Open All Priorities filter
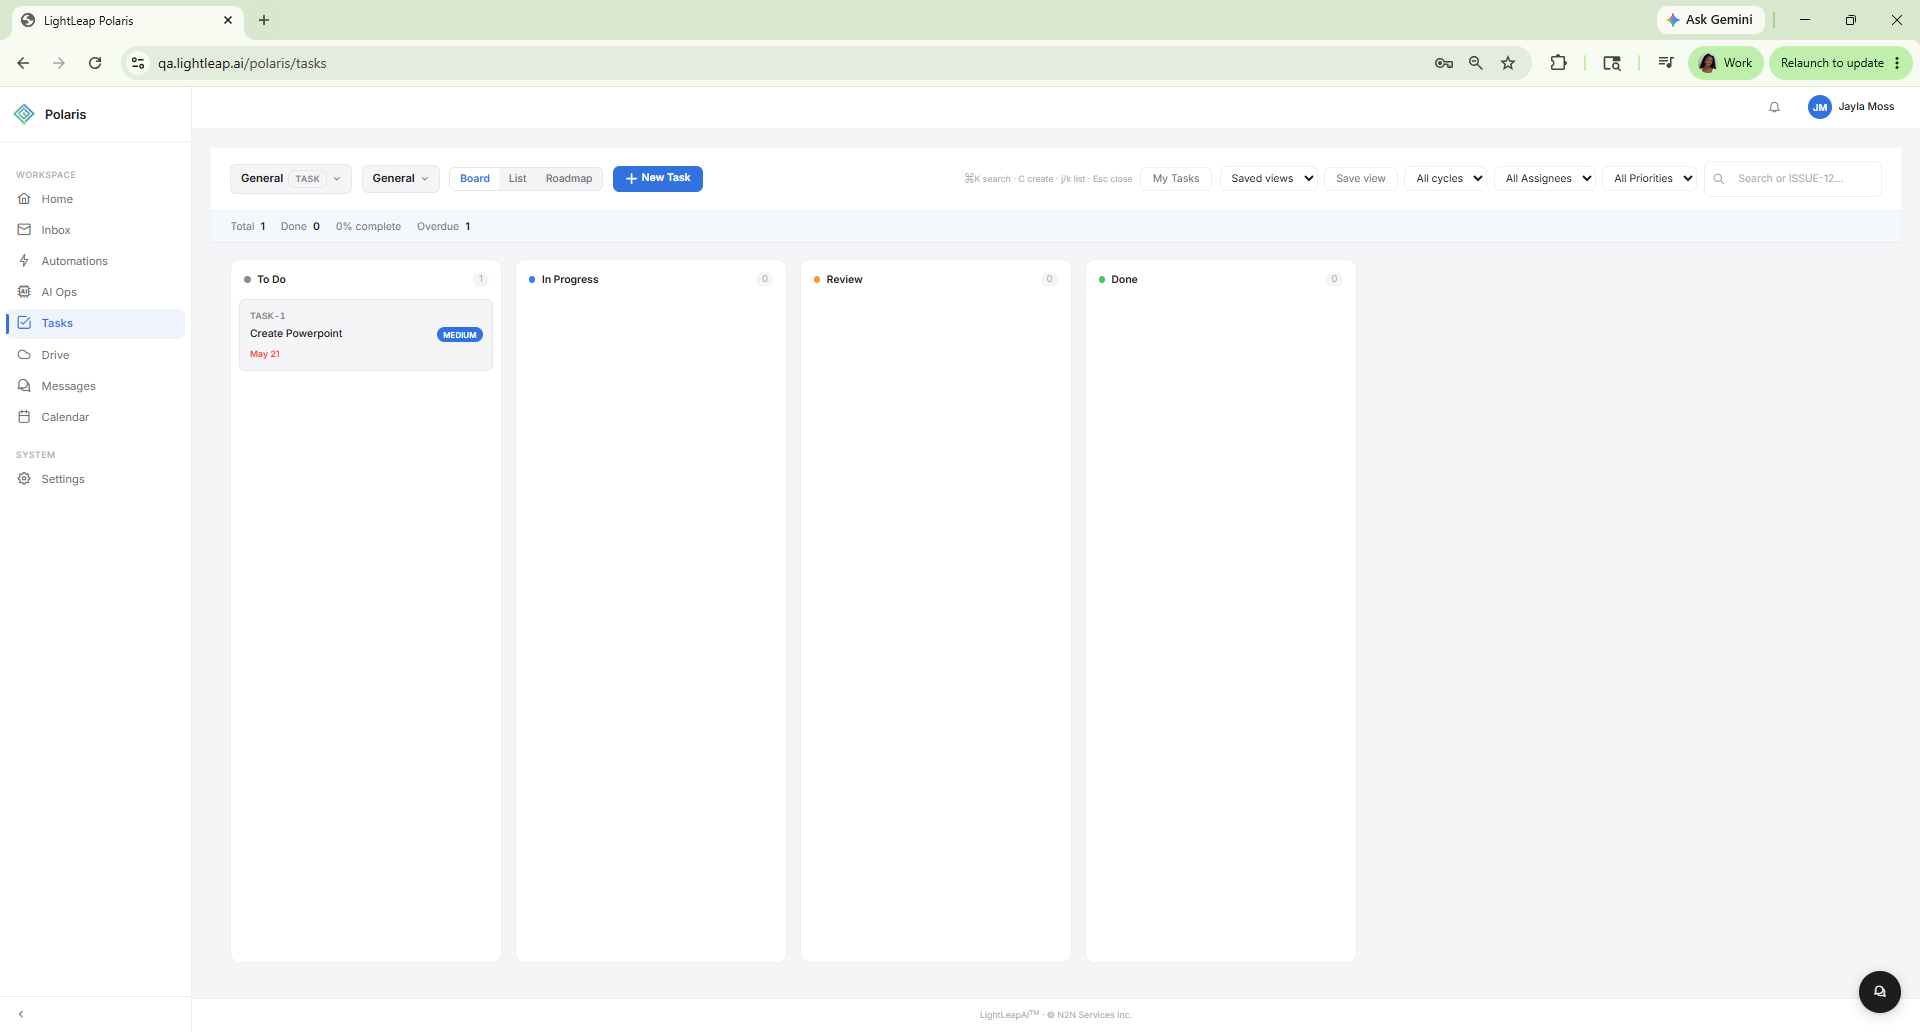Screen dimensions: 1920x1032 [x=1649, y=179]
